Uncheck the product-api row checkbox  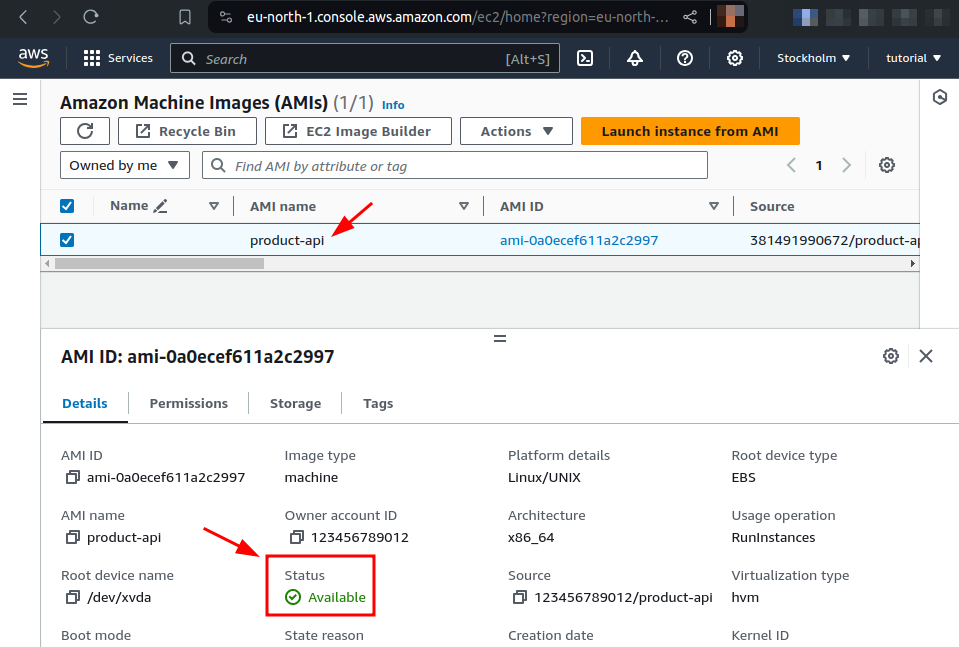tap(66, 240)
